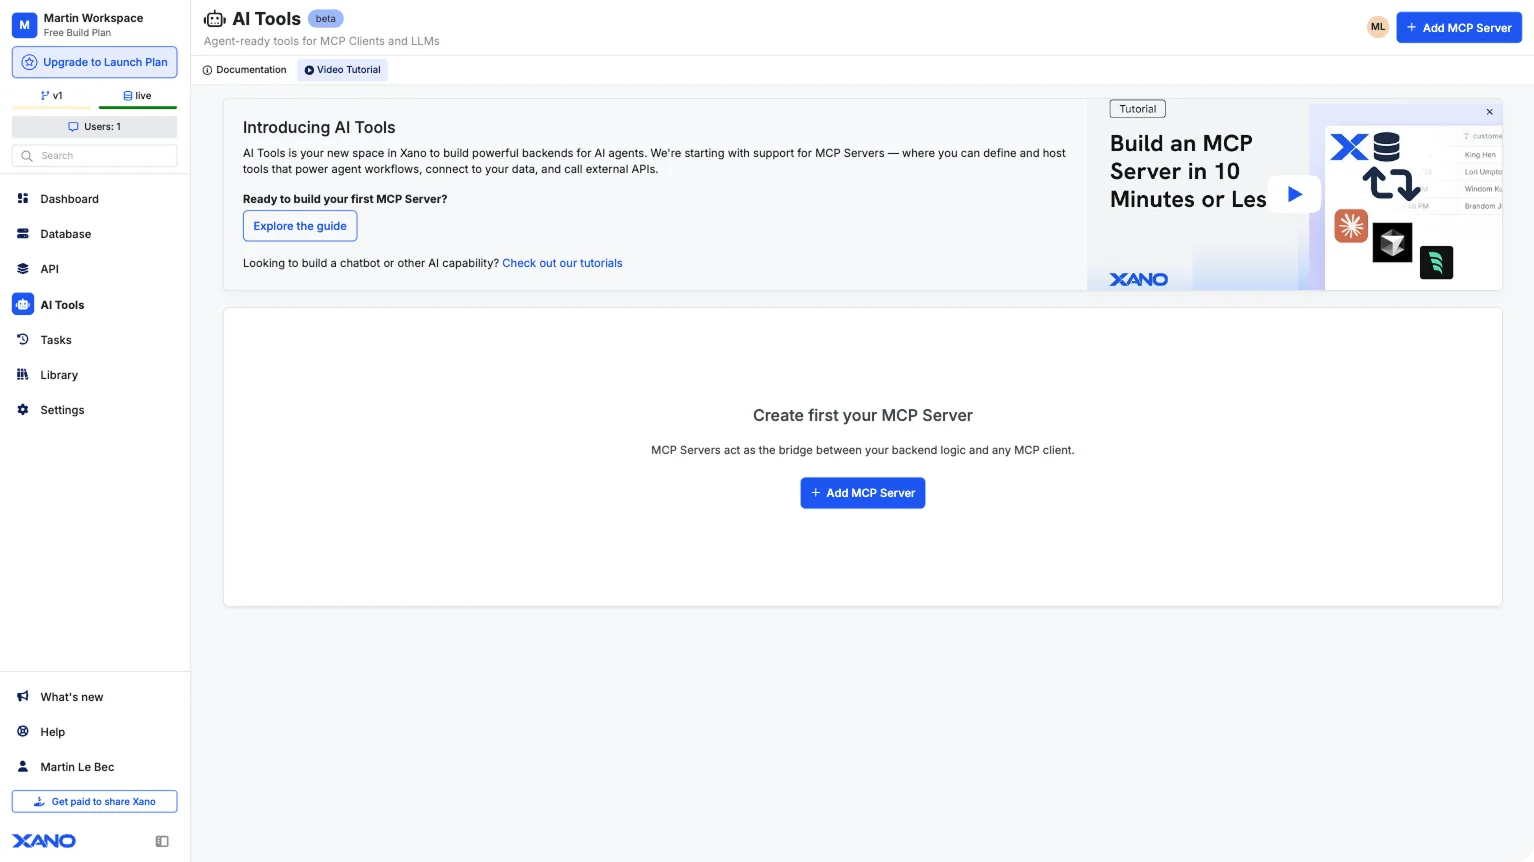The height and width of the screenshot is (862, 1534).
Task: Close the Introducing AI Tools banner
Action: [x=1489, y=112]
